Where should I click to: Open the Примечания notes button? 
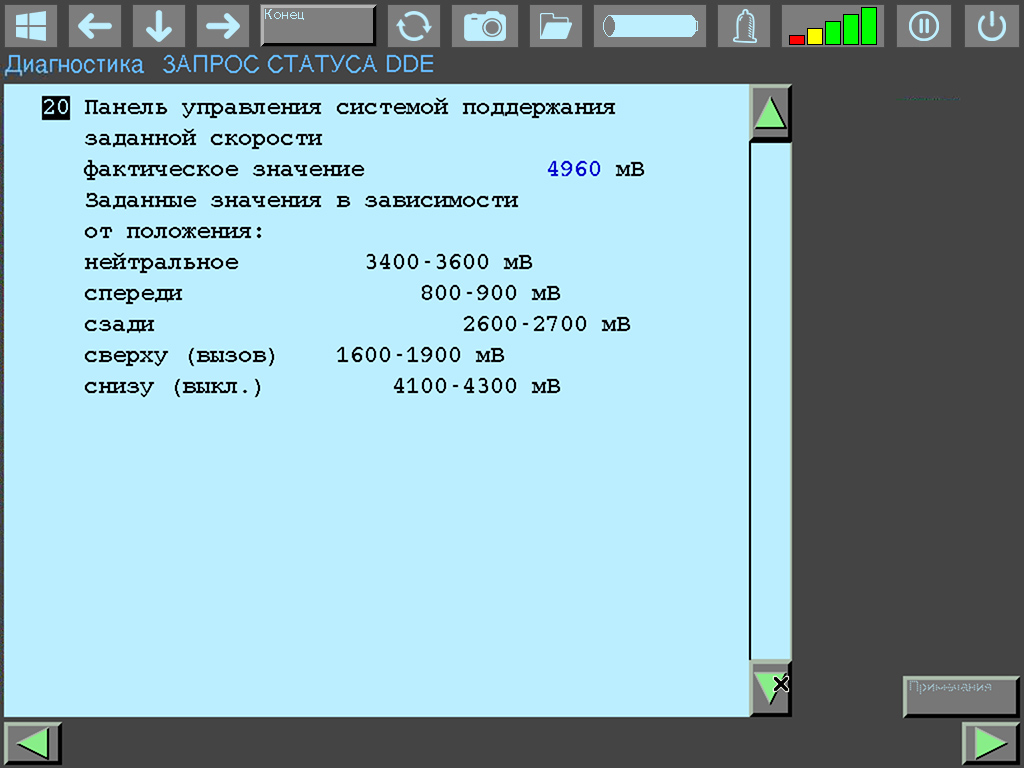[x=960, y=696]
